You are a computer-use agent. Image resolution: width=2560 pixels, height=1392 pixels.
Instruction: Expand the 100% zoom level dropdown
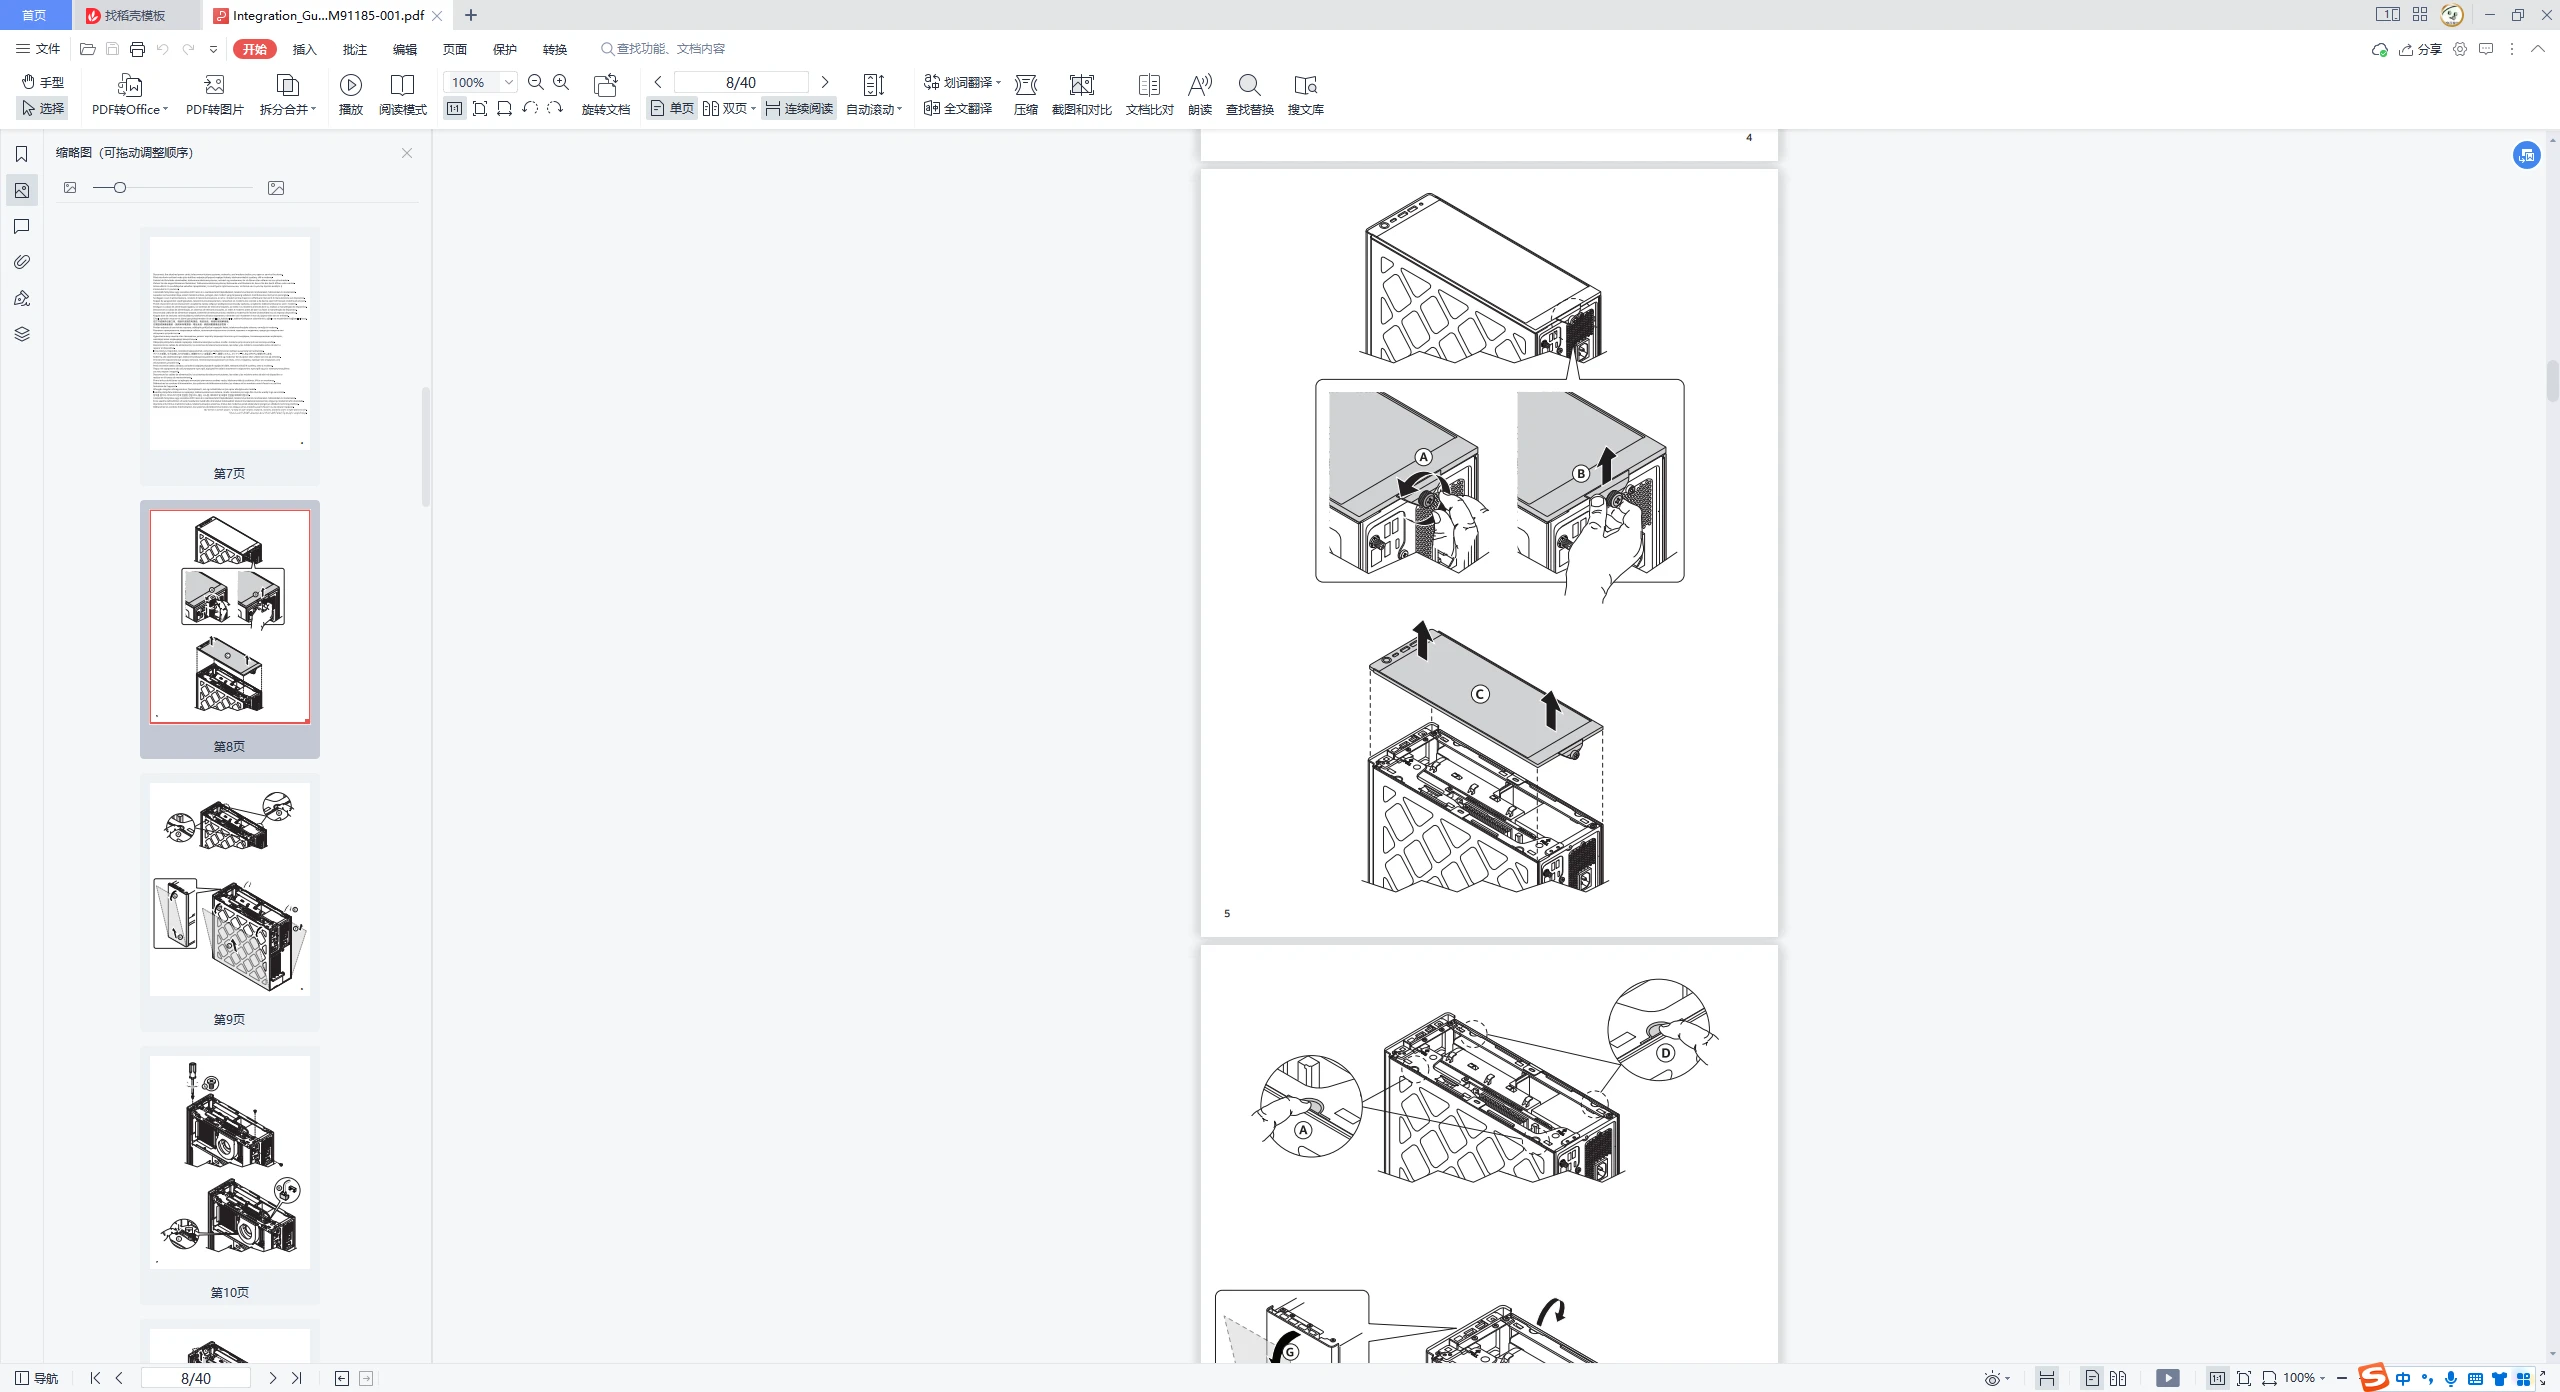[x=509, y=82]
